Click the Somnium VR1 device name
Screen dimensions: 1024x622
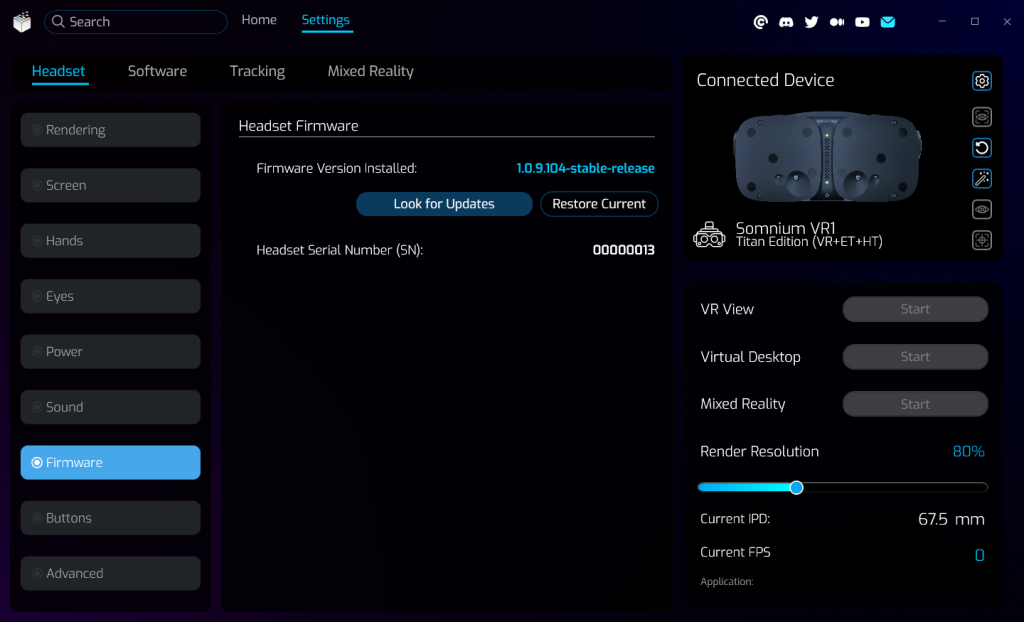point(785,228)
